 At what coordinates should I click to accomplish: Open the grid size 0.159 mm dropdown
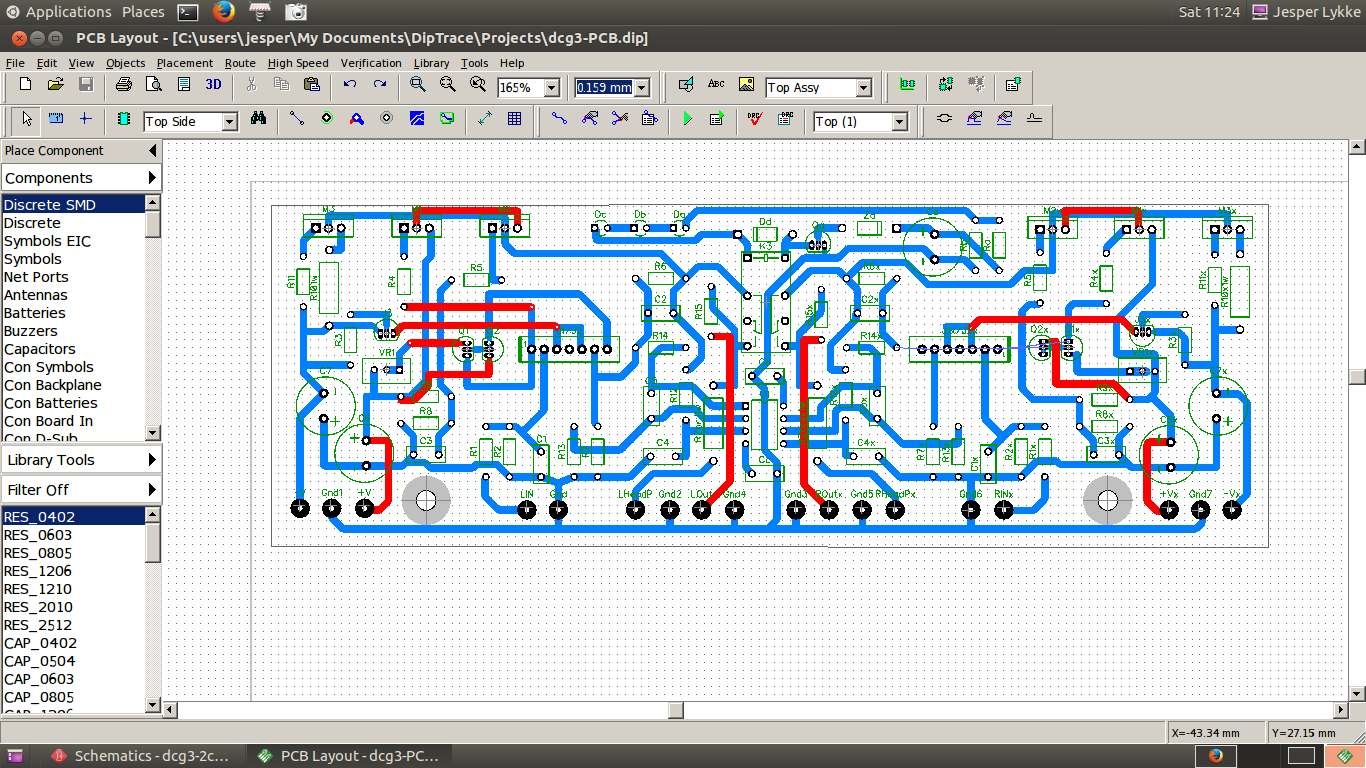[x=641, y=88]
